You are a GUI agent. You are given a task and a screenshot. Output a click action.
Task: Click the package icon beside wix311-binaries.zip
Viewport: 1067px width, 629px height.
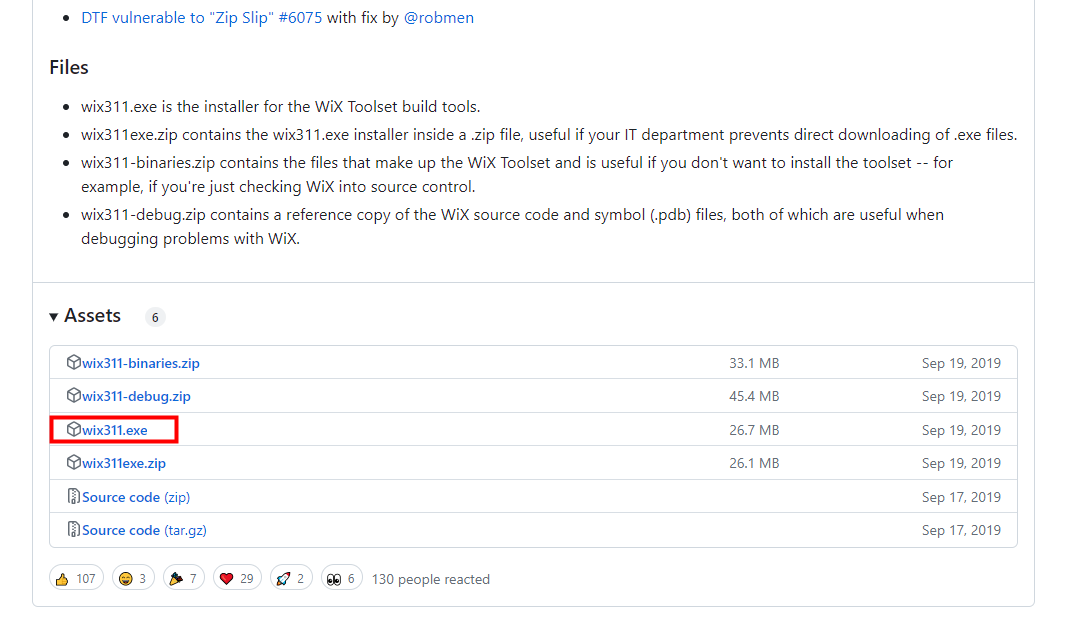tap(73, 362)
